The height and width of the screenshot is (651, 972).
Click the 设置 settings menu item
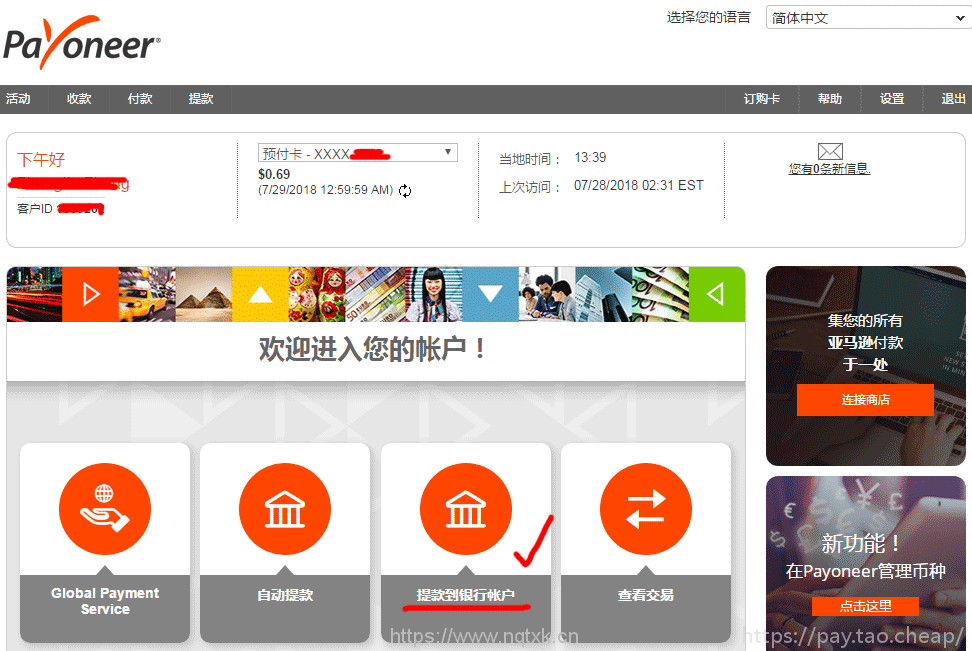[892, 99]
